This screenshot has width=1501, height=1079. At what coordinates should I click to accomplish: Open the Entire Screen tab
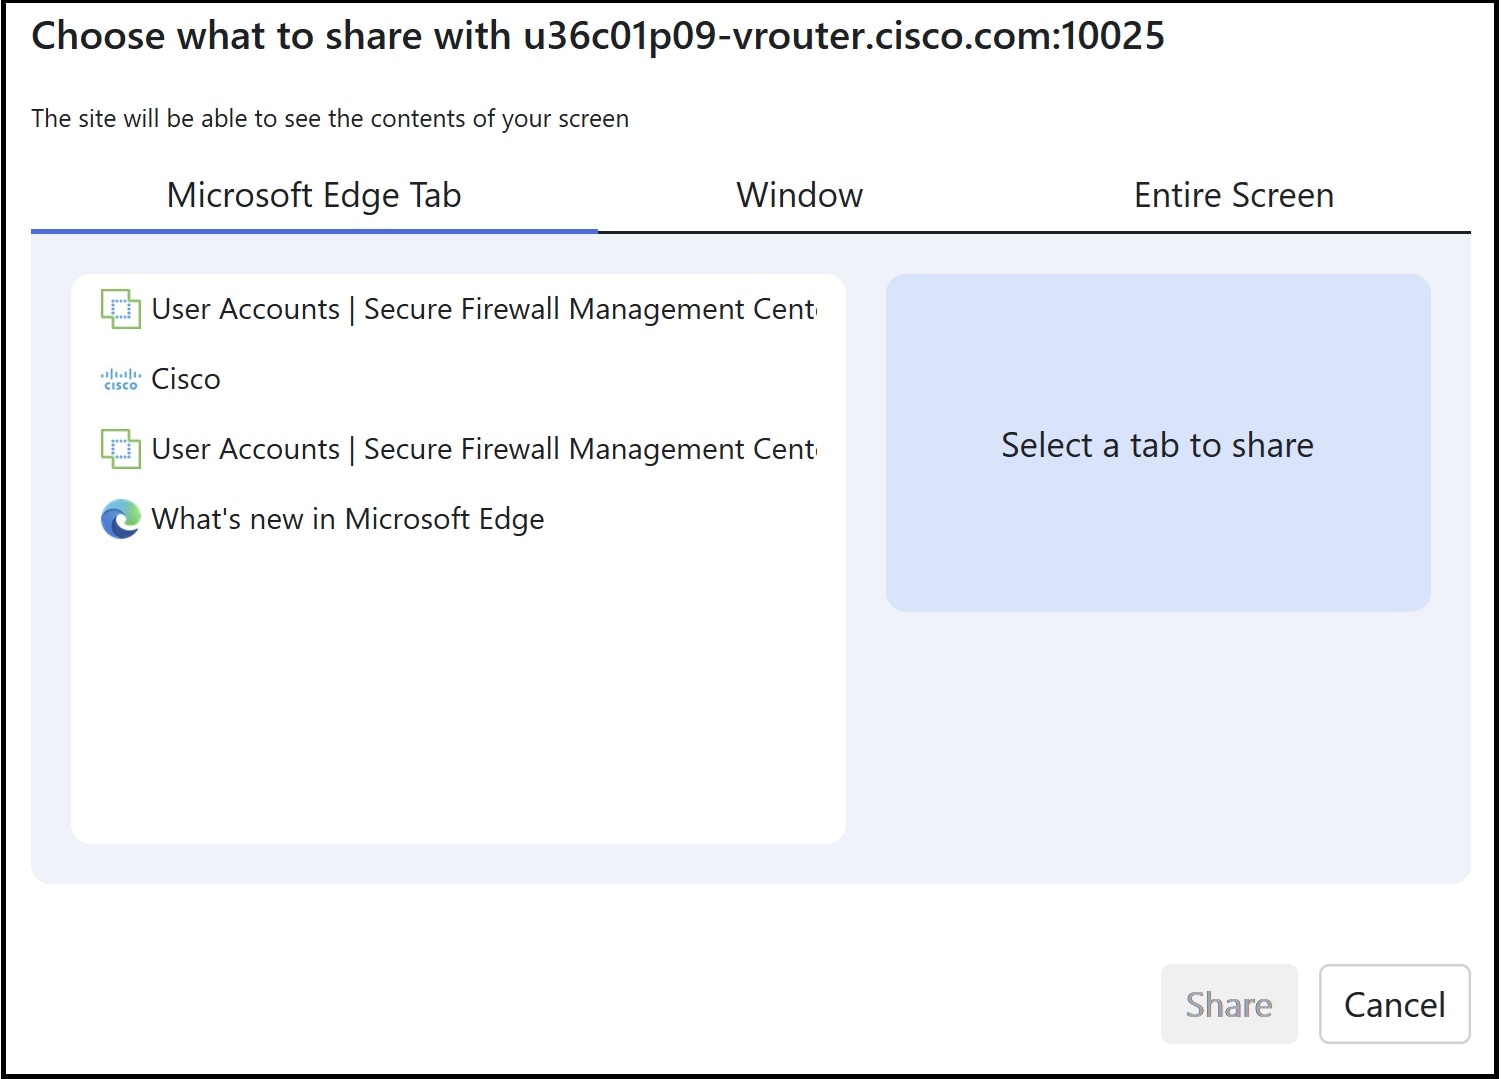[1233, 195]
